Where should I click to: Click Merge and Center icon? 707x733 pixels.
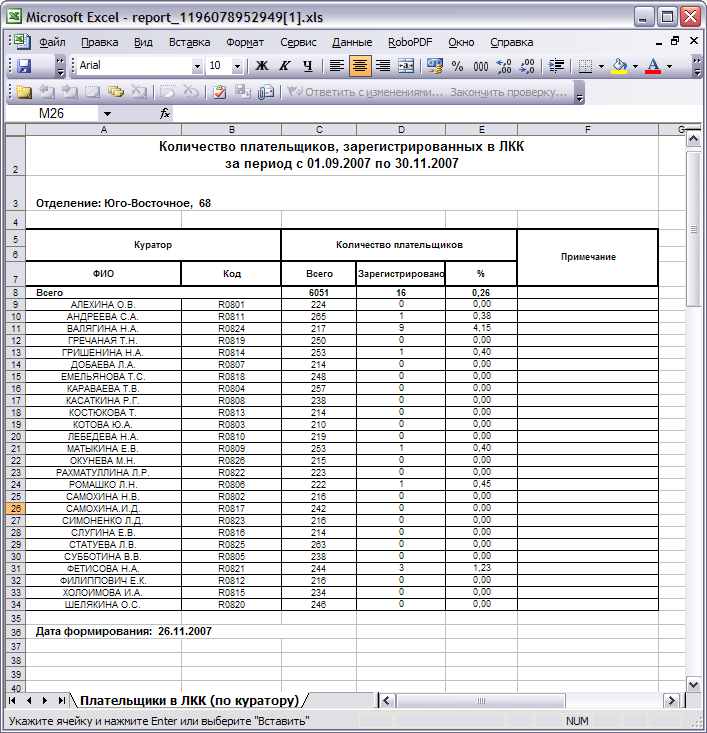[406, 66]
